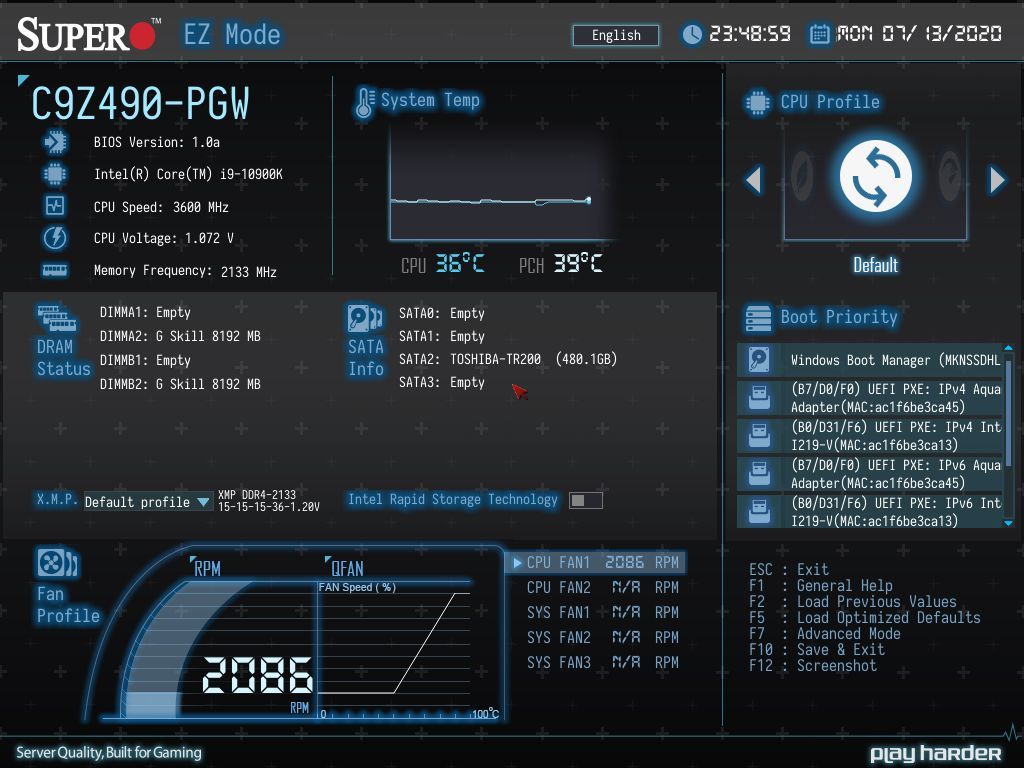Screen dimensions: 1024x768
Task: Click the CPU Voltage lightning icon
Action: (x=55, y=238)
